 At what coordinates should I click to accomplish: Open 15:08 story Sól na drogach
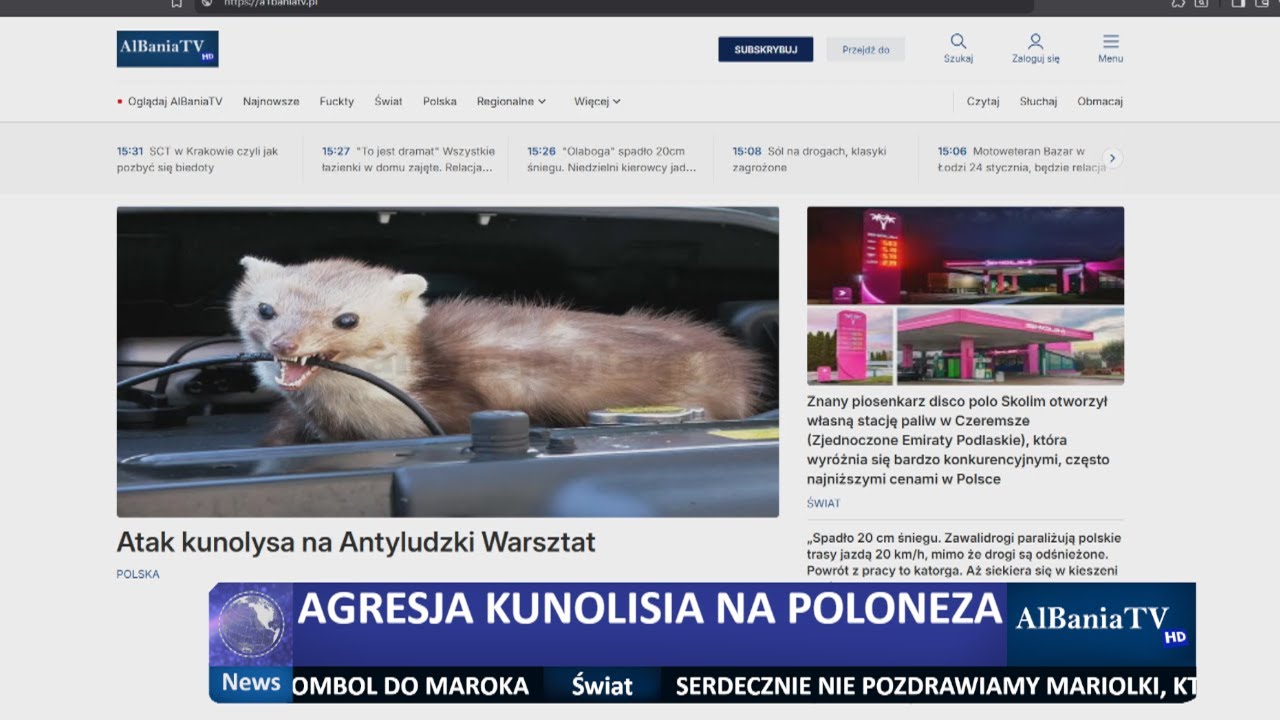[810, 159]
